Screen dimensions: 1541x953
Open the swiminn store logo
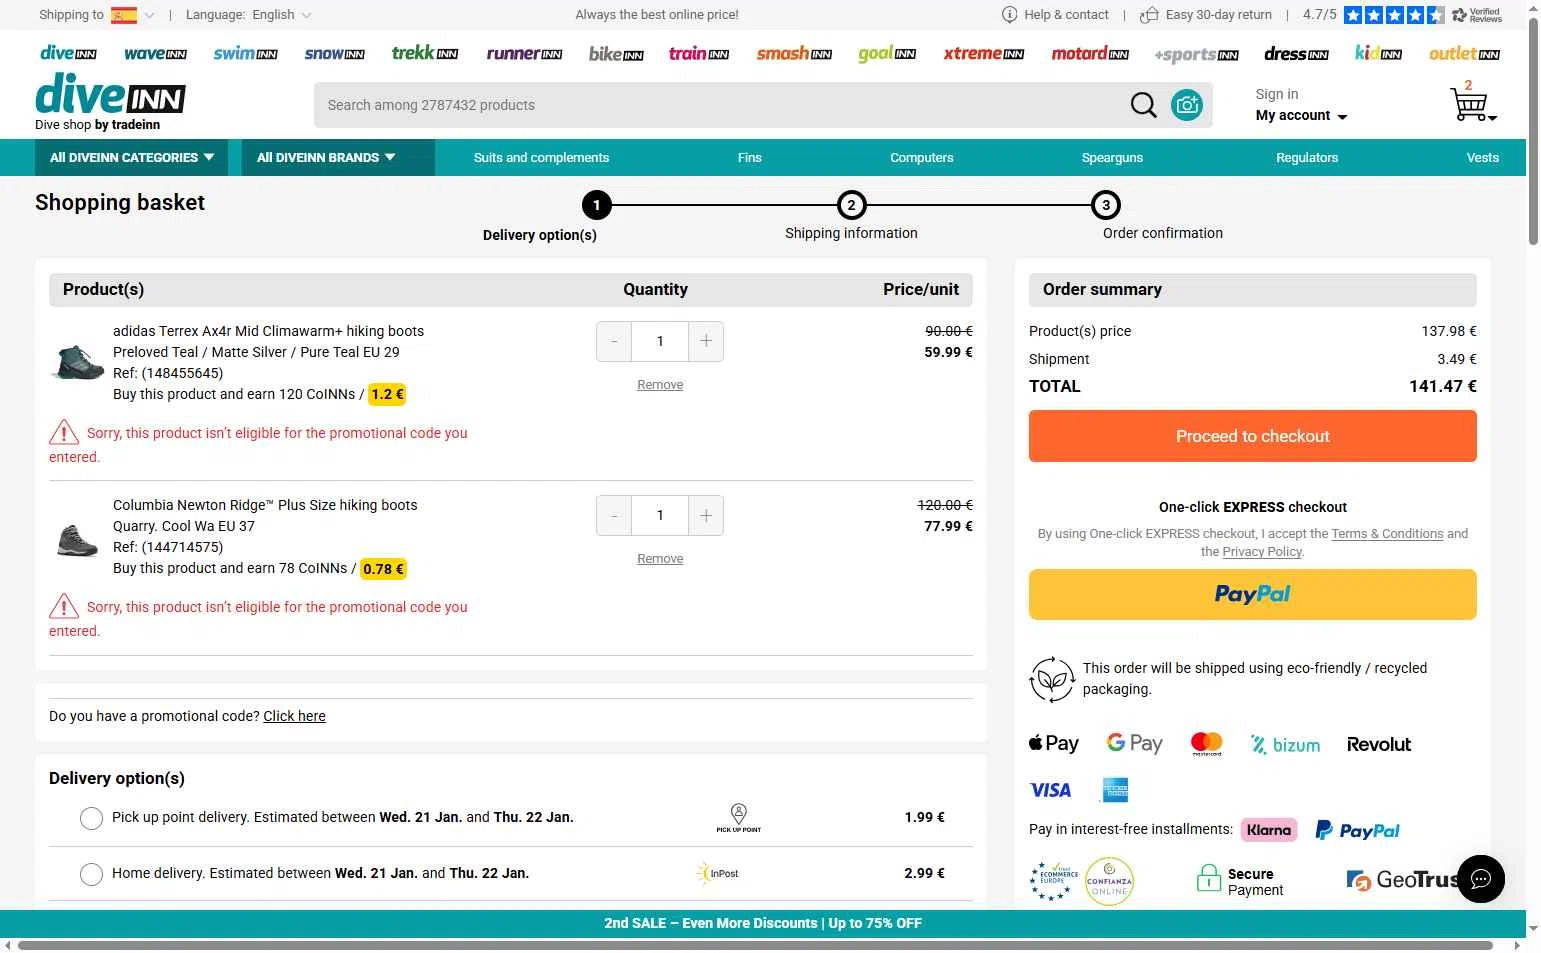245,53
